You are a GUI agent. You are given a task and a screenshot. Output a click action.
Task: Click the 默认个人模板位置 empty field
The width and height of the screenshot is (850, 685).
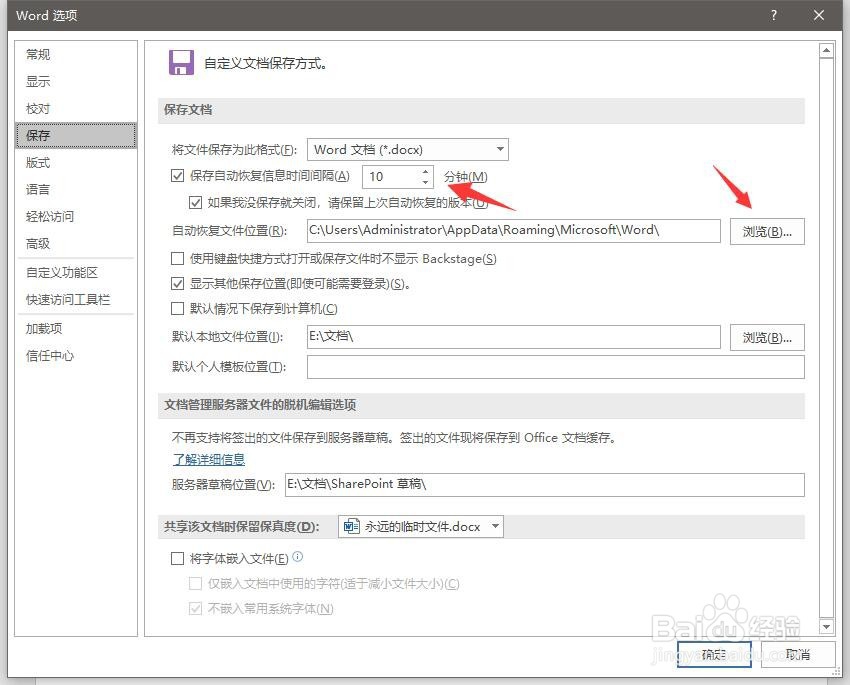pyautogui.click(x=556, y=367)
